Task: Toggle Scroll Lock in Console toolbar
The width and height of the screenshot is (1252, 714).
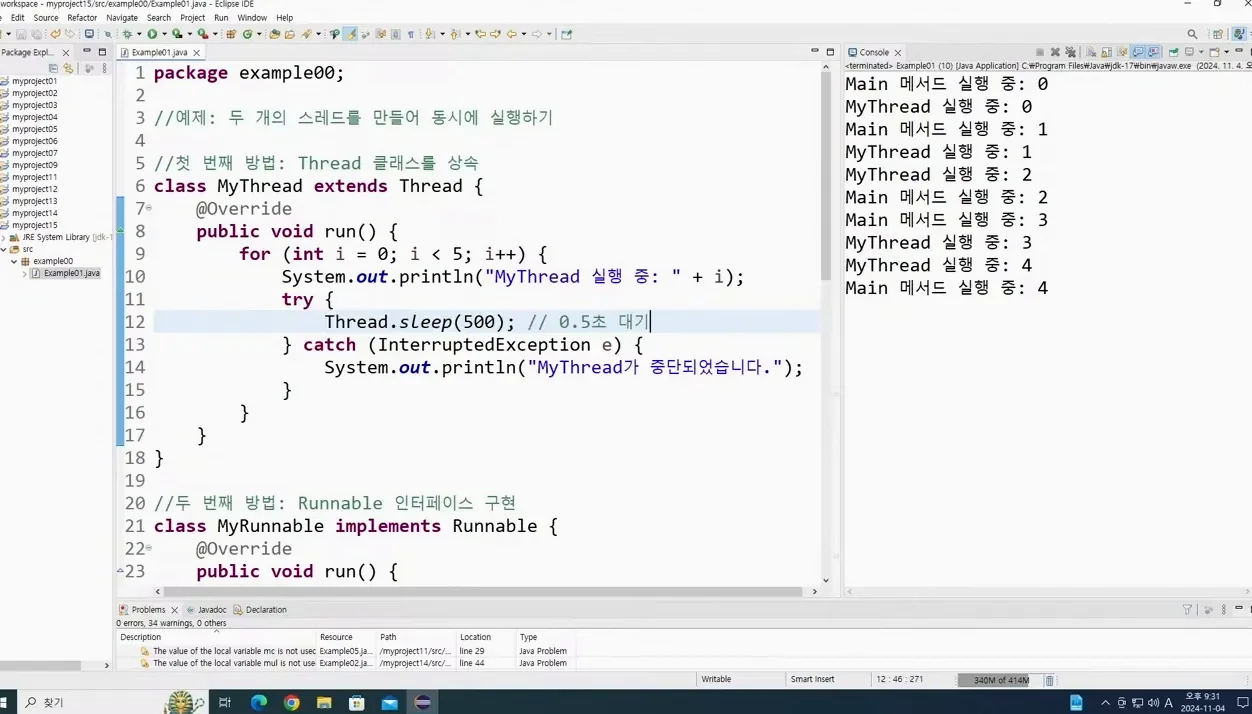Action: click(x=1106, y=52)
